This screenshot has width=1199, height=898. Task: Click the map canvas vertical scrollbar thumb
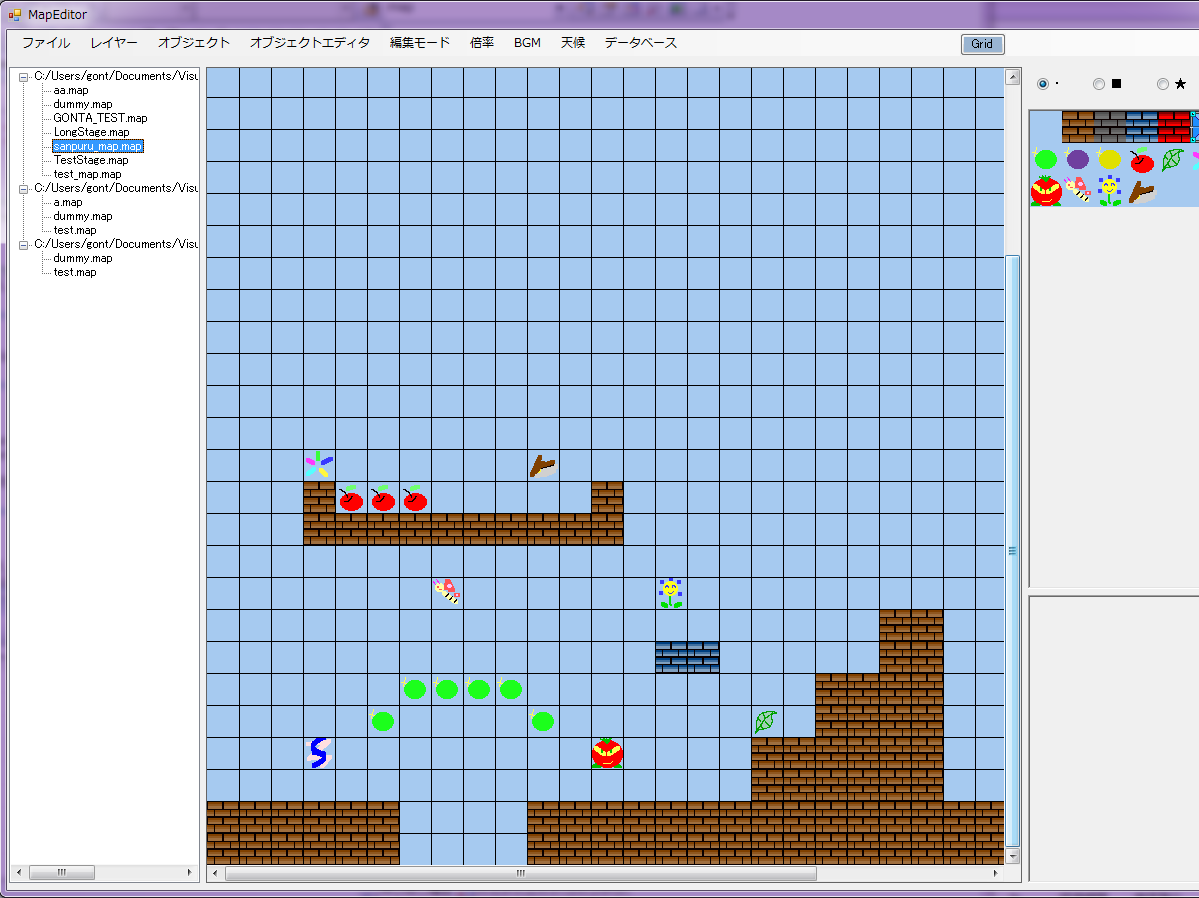[1012, 550]
